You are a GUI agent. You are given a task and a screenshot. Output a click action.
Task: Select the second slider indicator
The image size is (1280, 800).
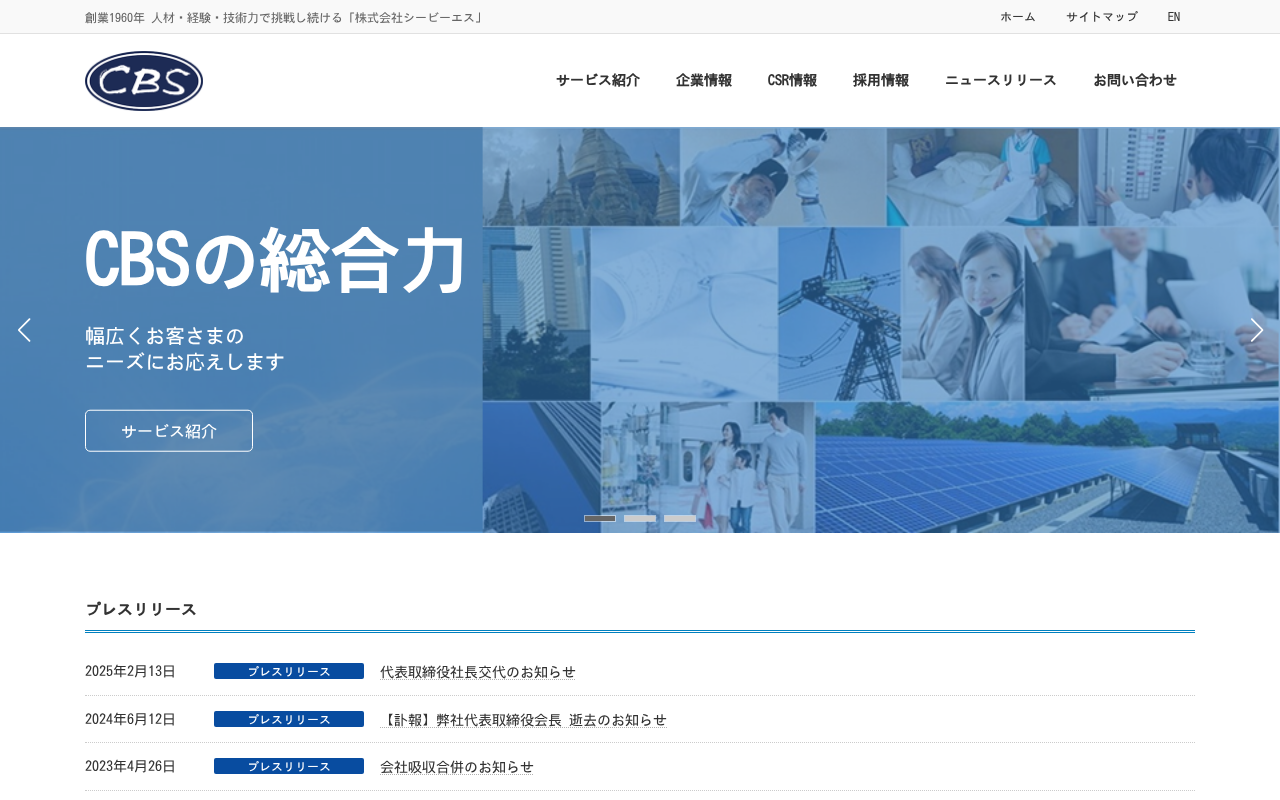pyautogui.click(x=640, y=518)
